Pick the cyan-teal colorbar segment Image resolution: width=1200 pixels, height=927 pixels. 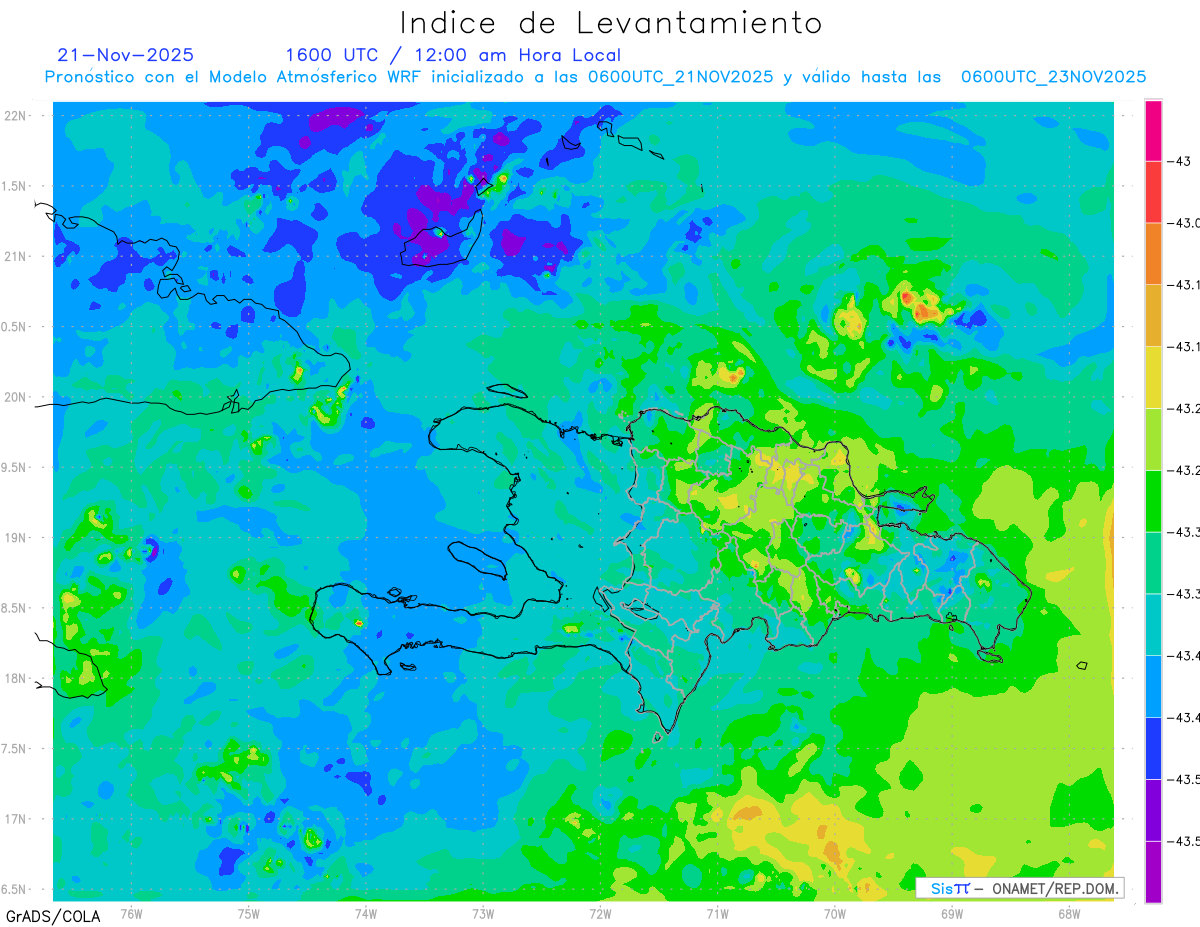click(x=1153, y=625)
